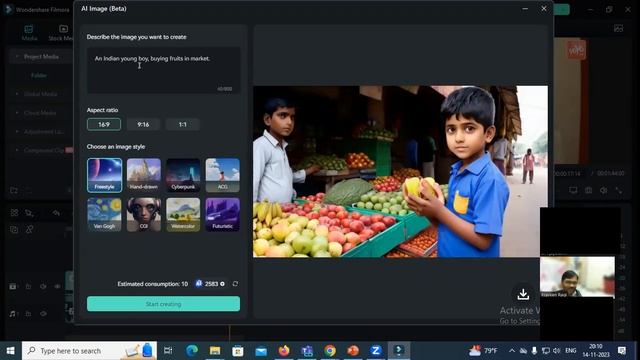Select the ACG image style

point(222,175)
